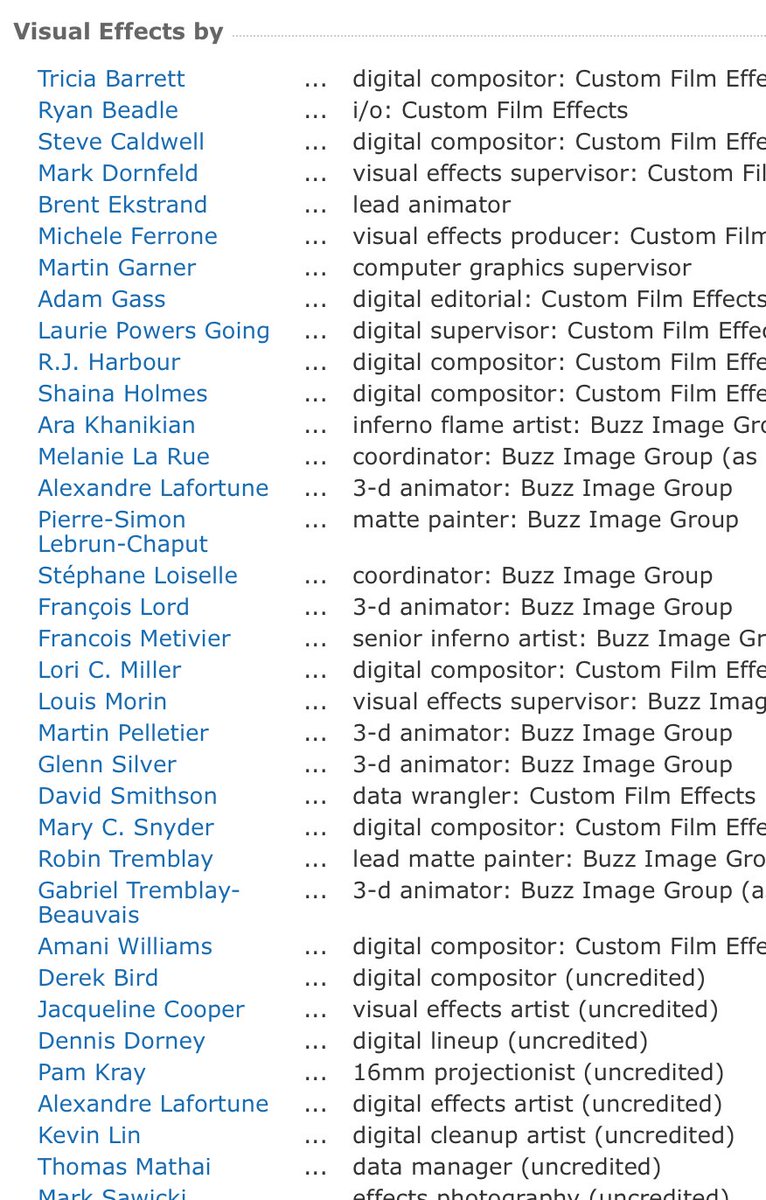Click the "data manager (uncredited)" text

click(x=506, y=1167)
